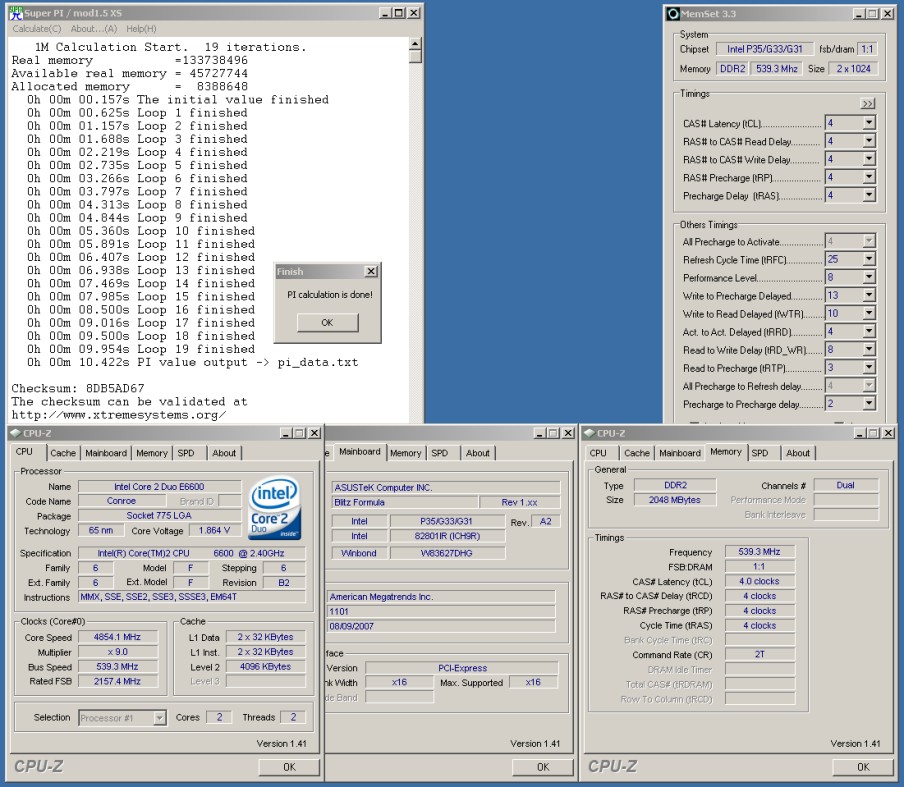Screen dimensions: 904x787
Task: Open the Read to Precharge (tRTP) dropdown
Action: click(x=869, y=368)
